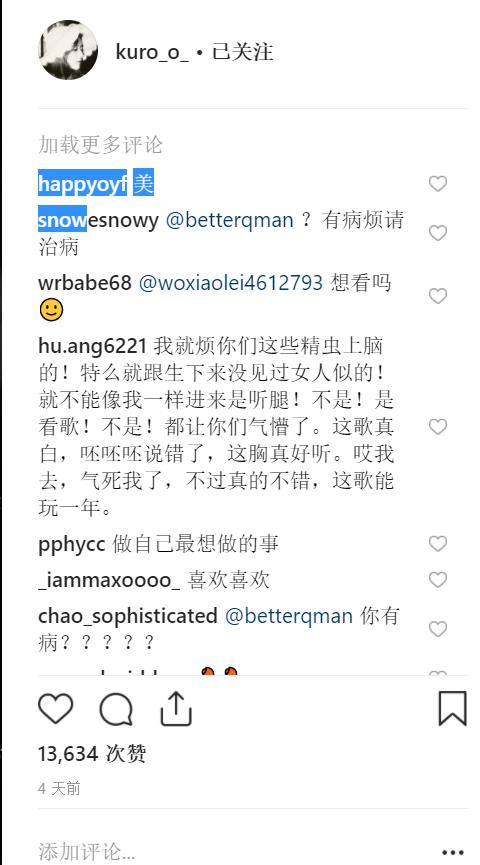Toggle the 已关注 following button
This screenshot has height=865, width=480.
tap(243, 52)
